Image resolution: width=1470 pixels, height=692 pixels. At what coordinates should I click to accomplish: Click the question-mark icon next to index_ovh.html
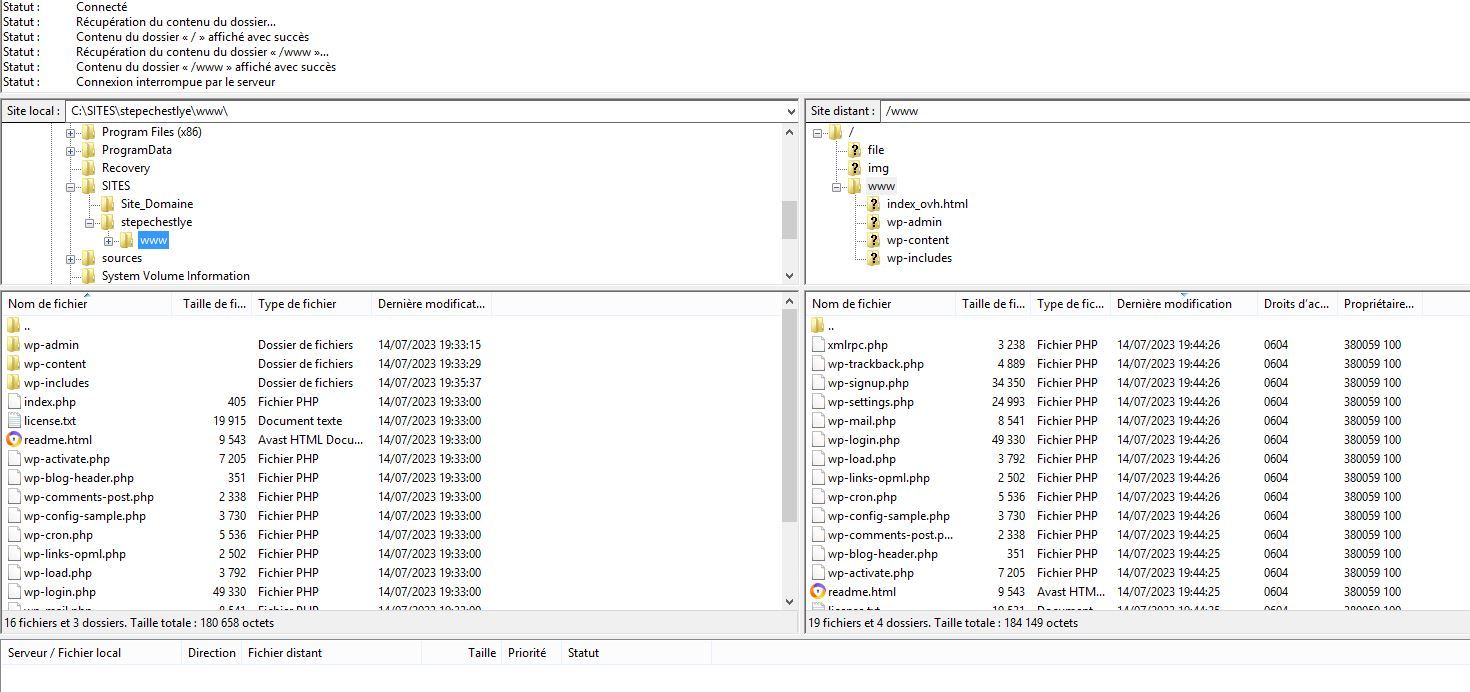point(873,204)
